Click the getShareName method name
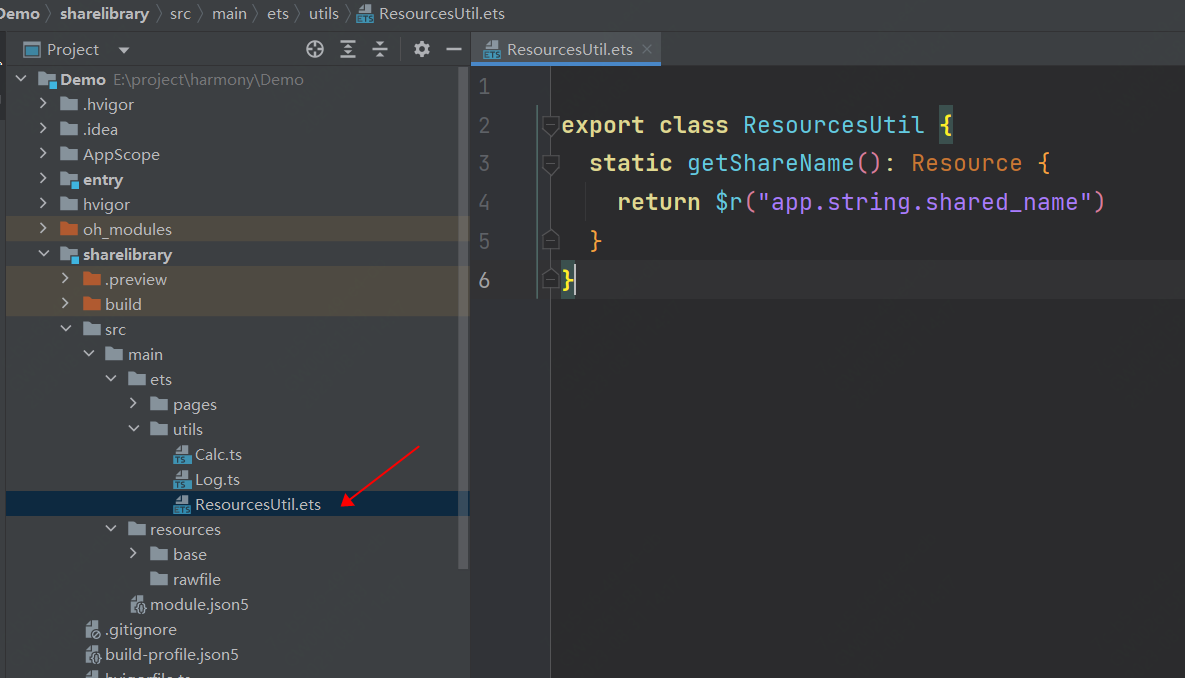The width and height of the screenshot is (1185, 678). [770, 163]
